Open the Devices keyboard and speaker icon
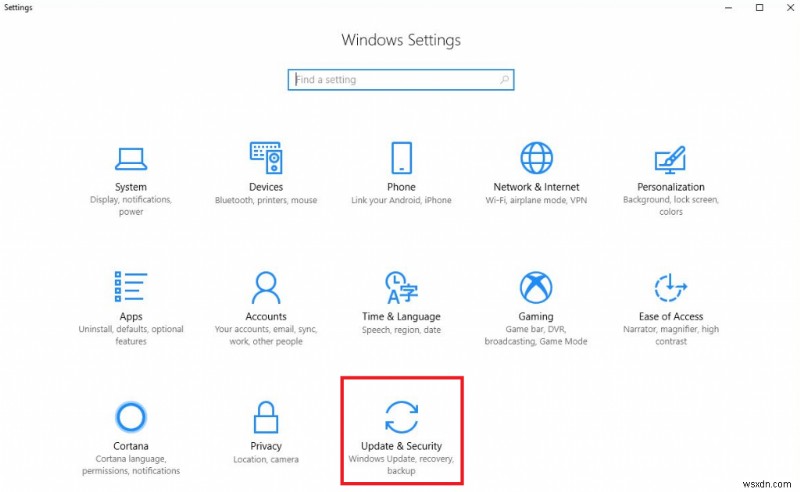 tap(266, 158)
